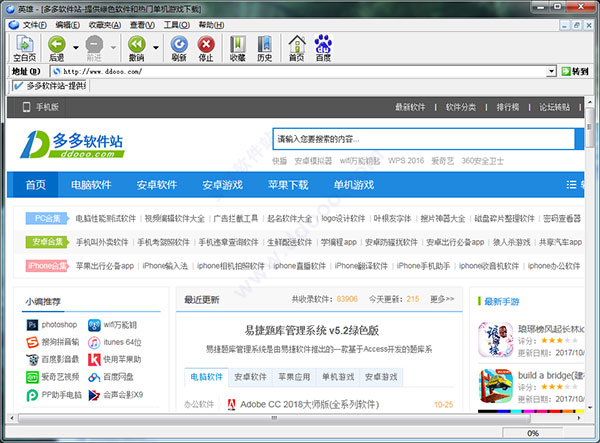Image resolution: width=600 pixels, height=443 pixels.
Task: Click the http://www.ddooo.com/ address field
Action: 302,71
